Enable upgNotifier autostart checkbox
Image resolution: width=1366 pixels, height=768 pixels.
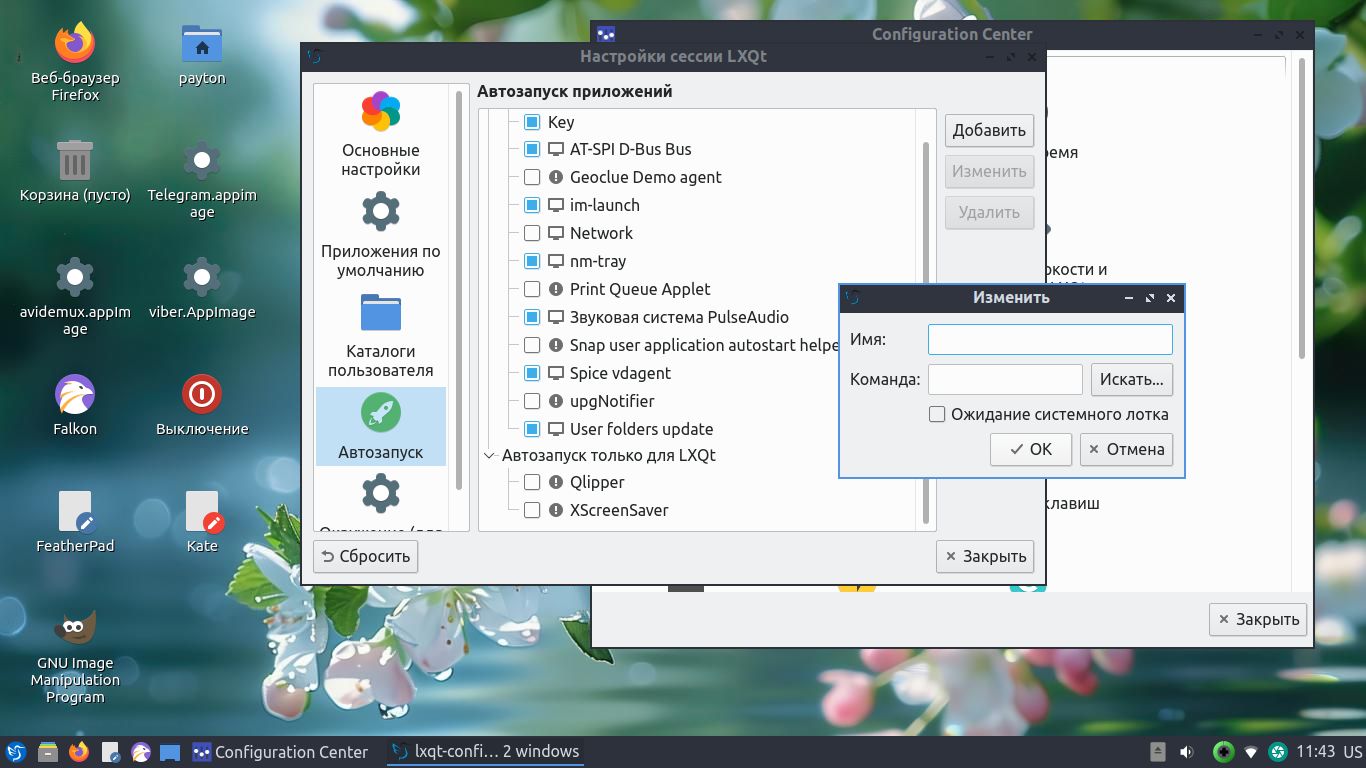[x=532, y=401]
